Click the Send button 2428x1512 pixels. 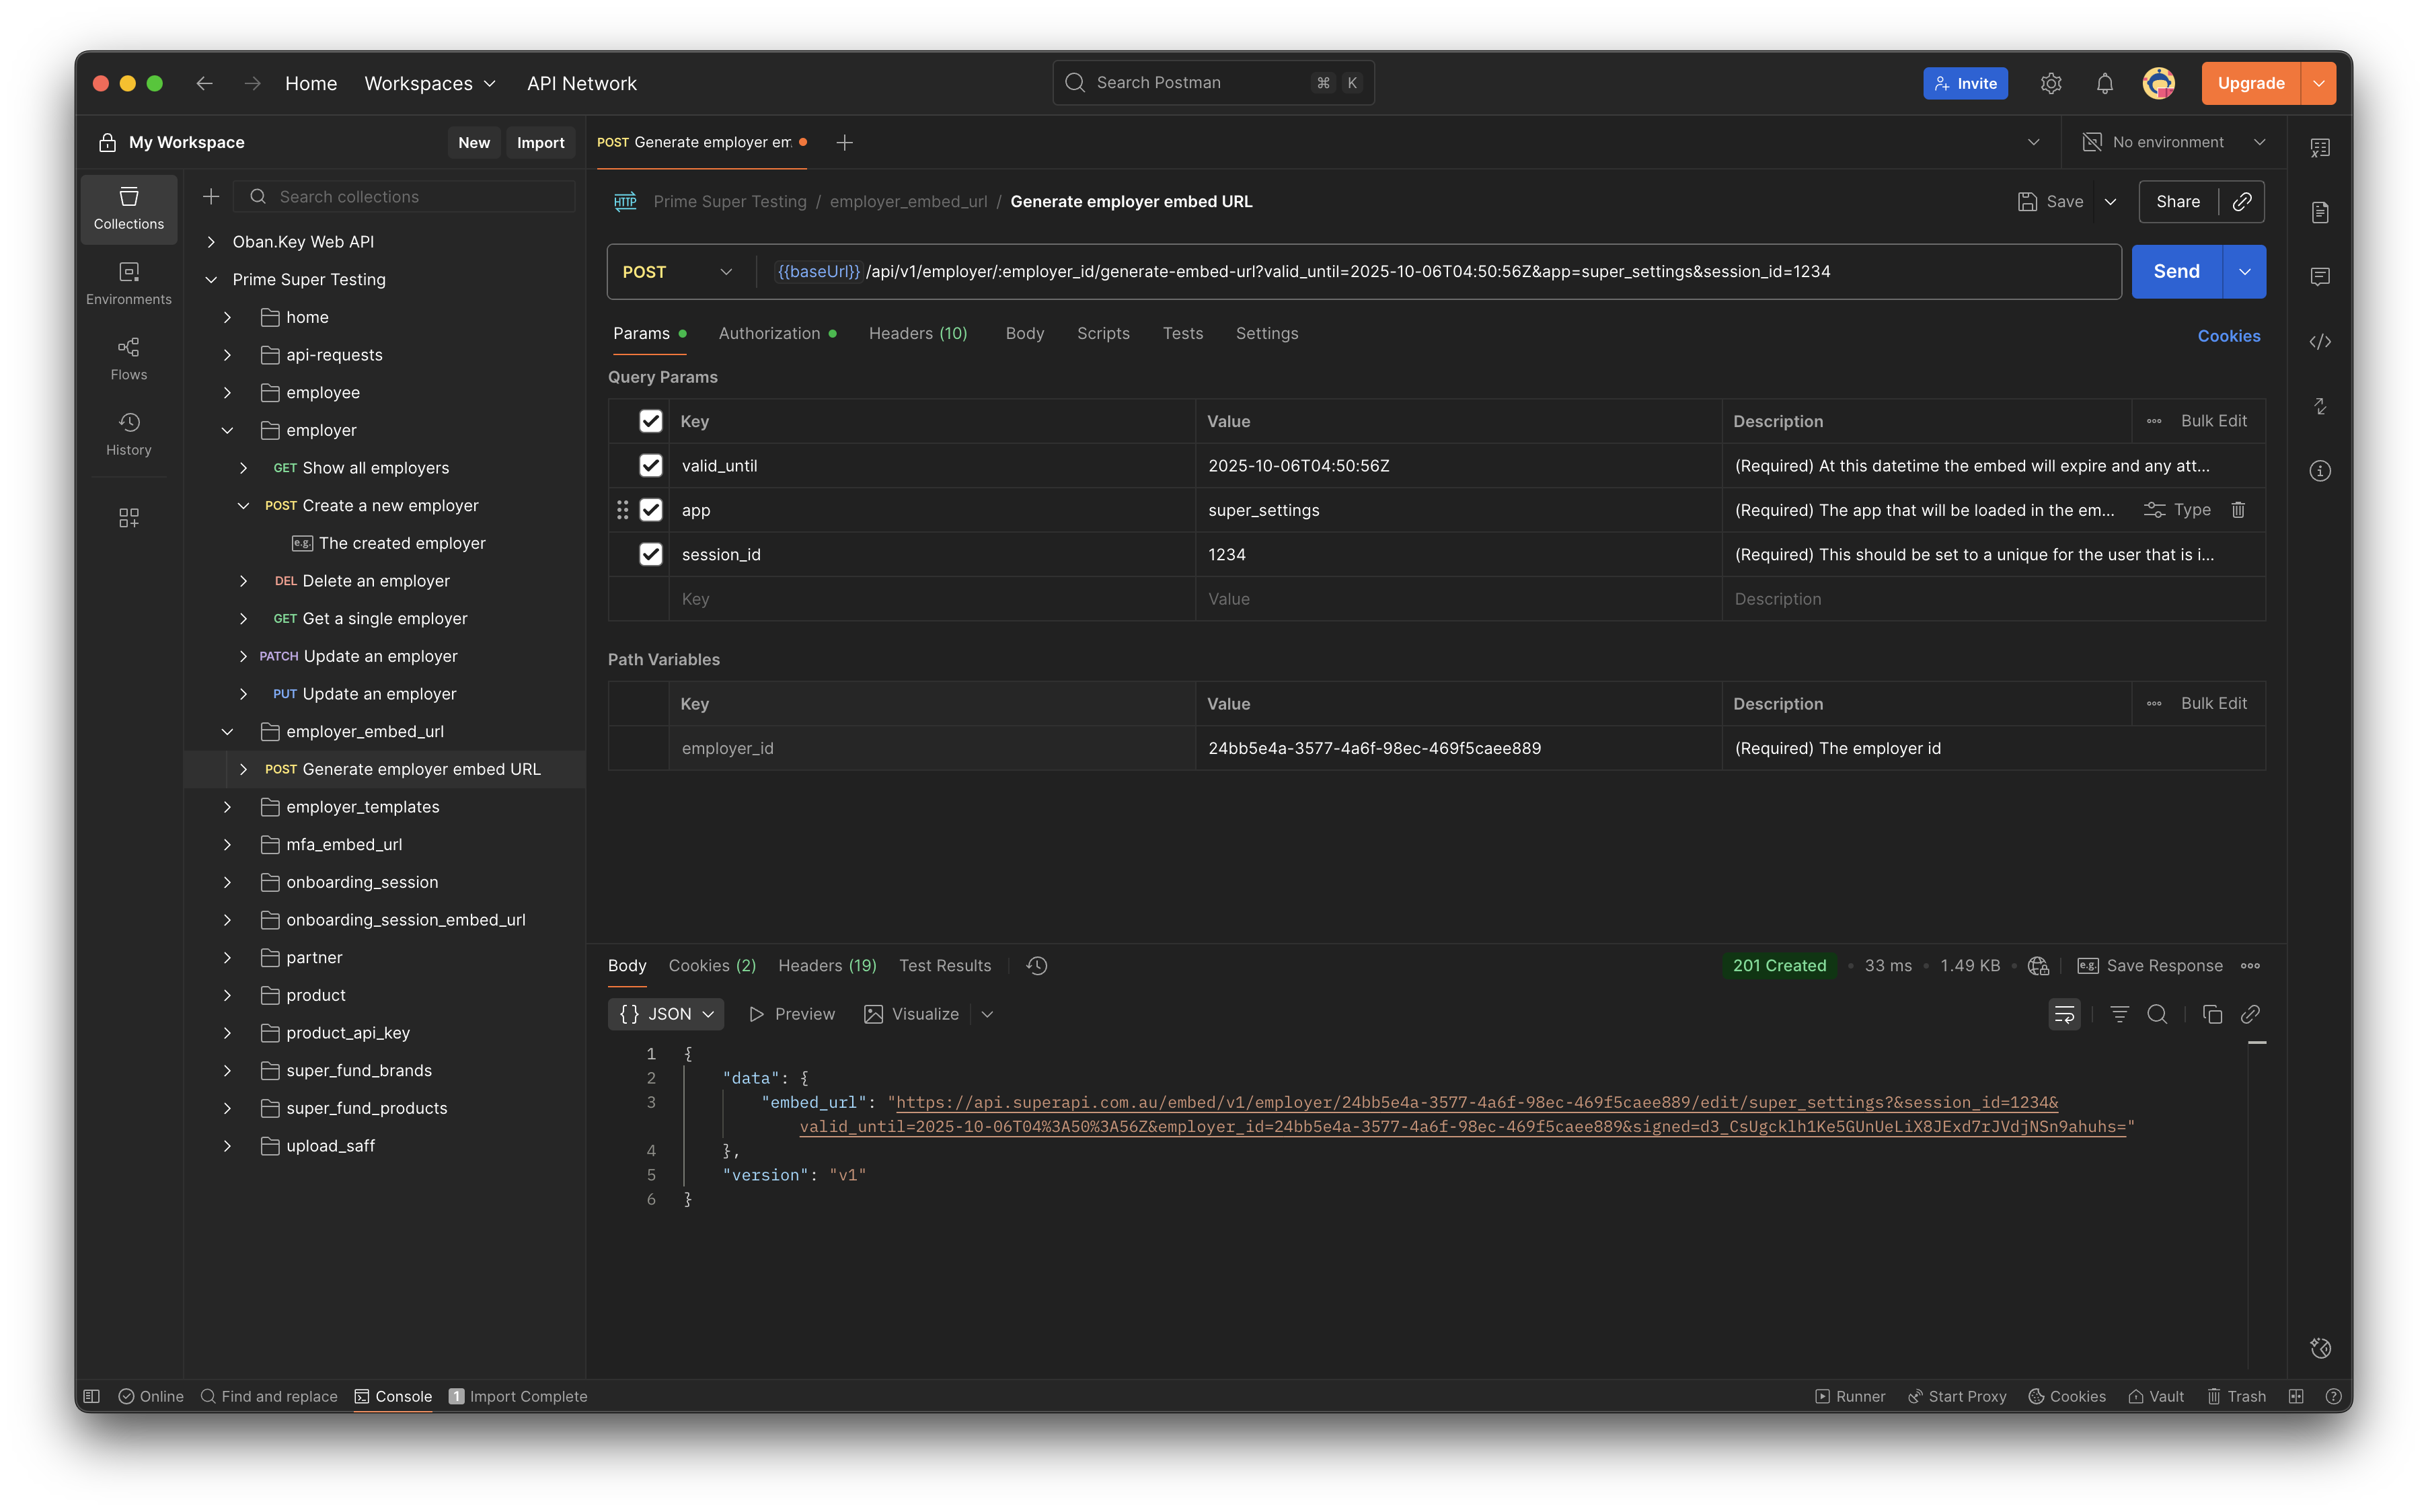click(x=2176, y=272)
